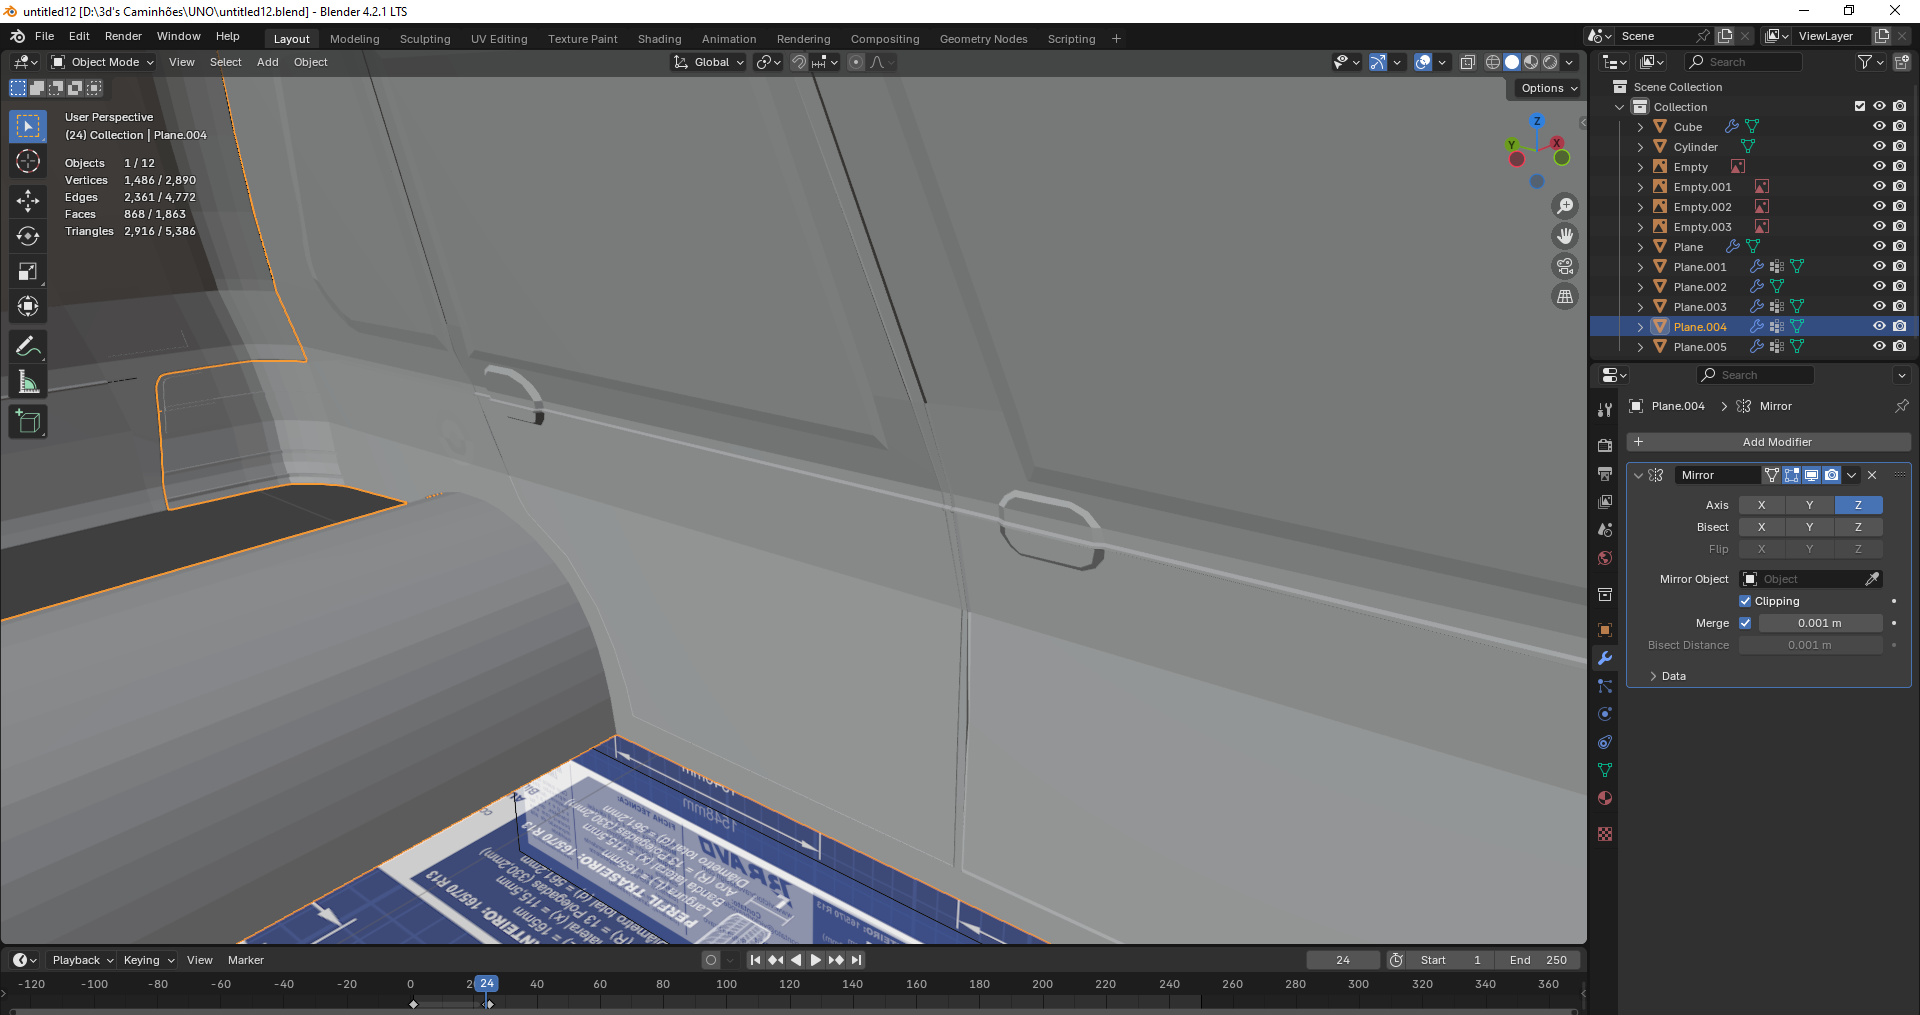Open the Material properties tab
This screenshot has width=1920, height=1015.
pyautogui.click(x=1605, y=798)
